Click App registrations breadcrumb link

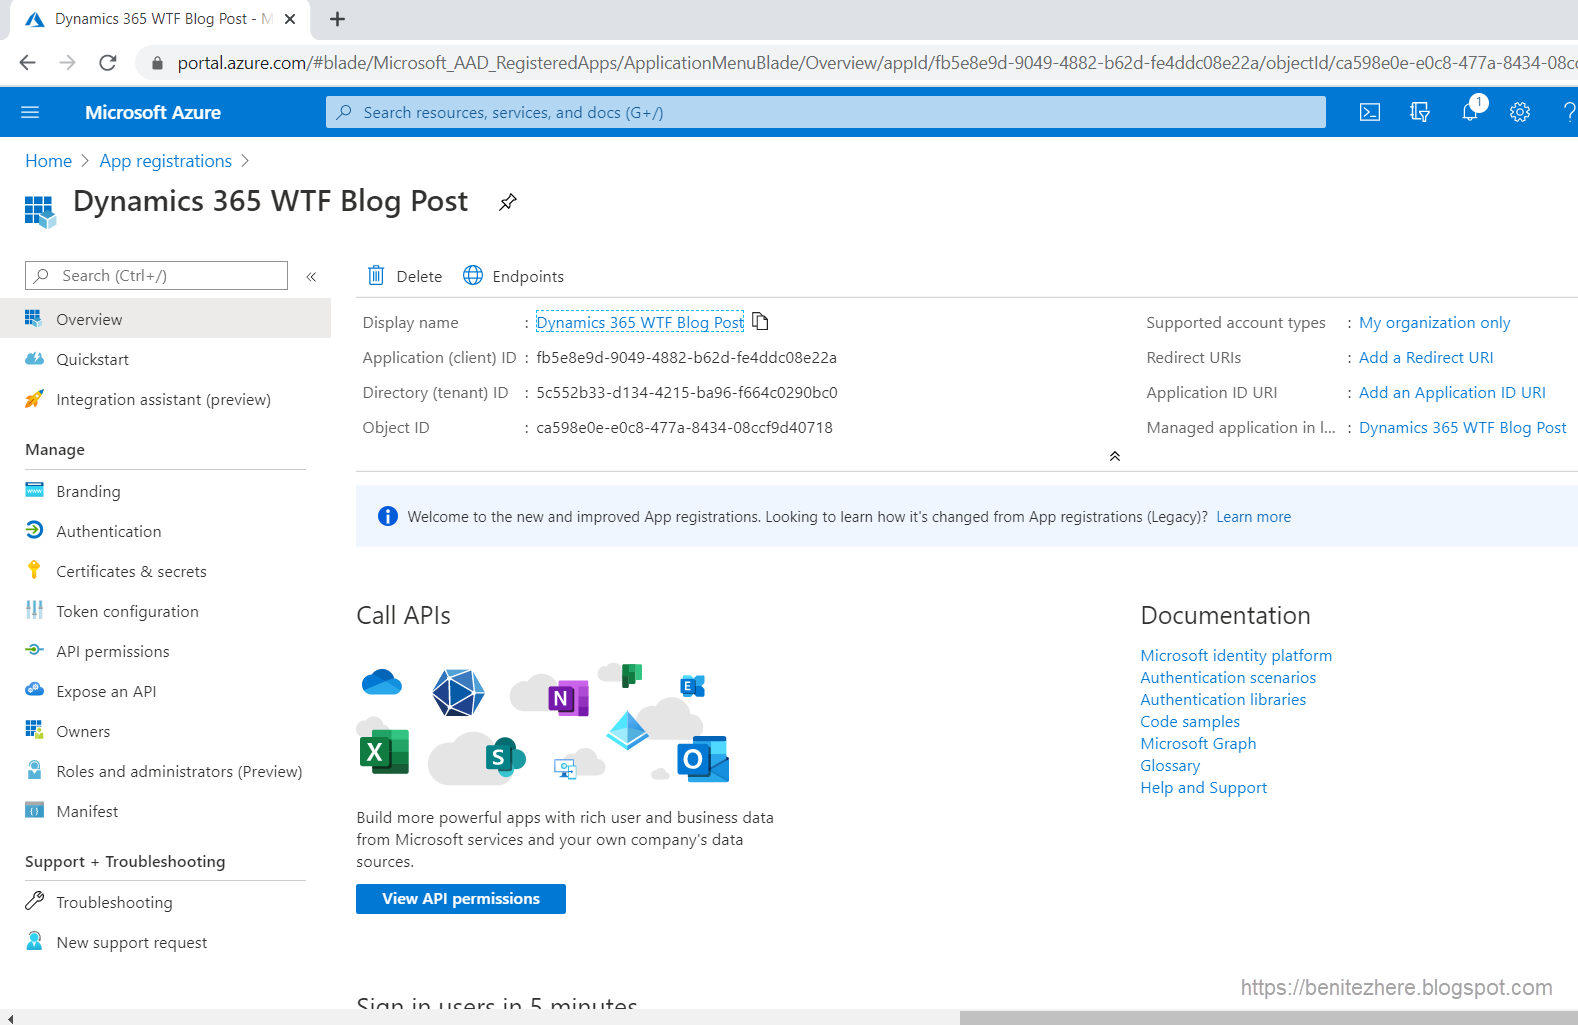[165, 161]
